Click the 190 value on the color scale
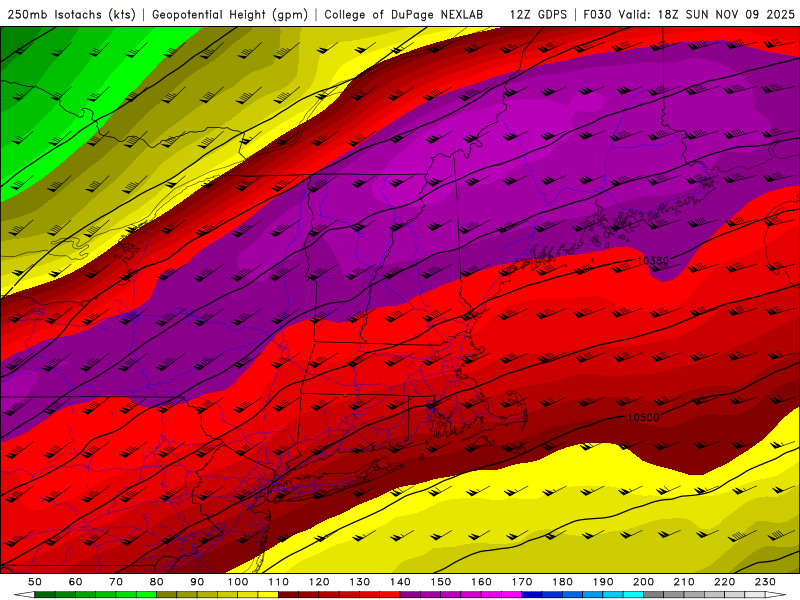The image size is (800, 600). (603, 582)
